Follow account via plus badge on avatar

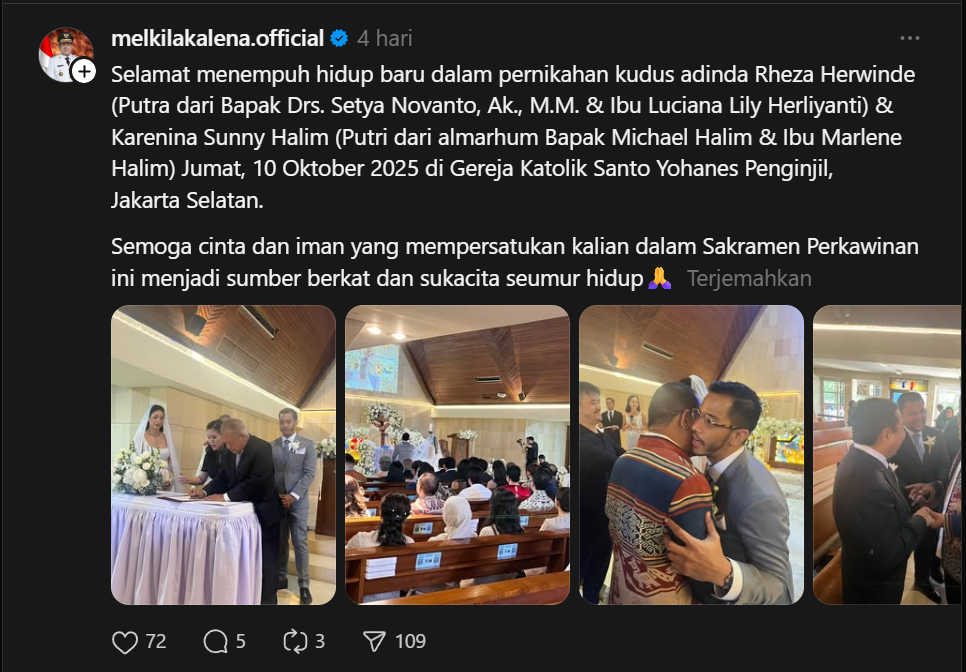84,71
